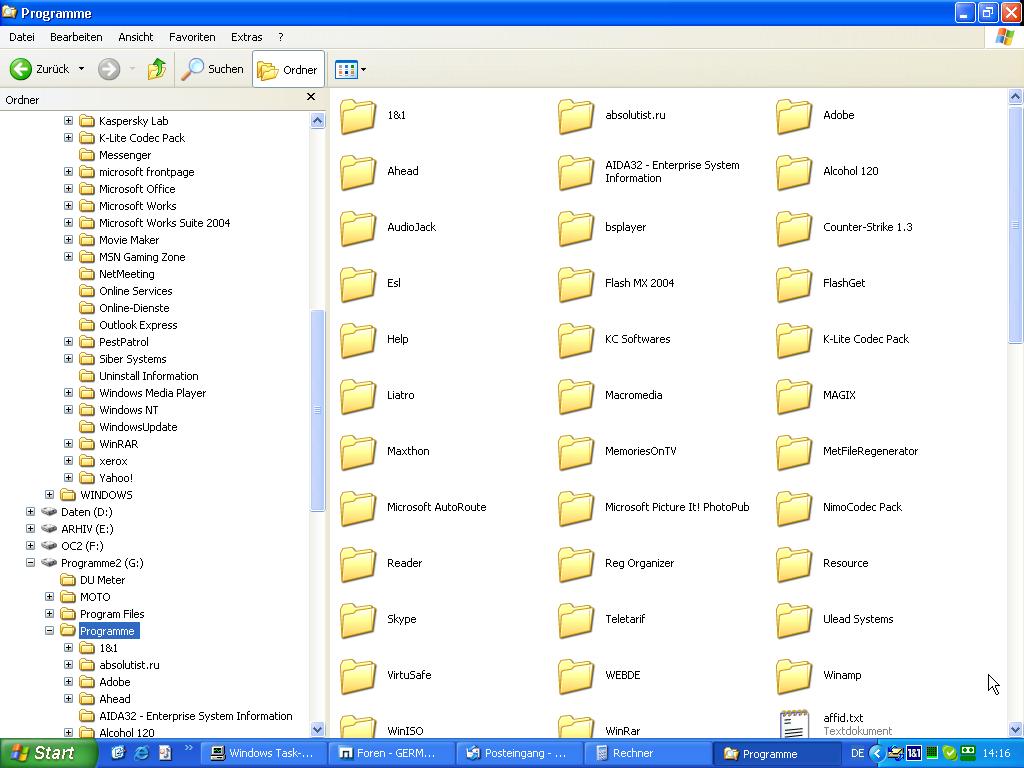Open Zurück history dropdown arrow
The width and height of the screenshot is (1024, 768).
coord(81,69)
